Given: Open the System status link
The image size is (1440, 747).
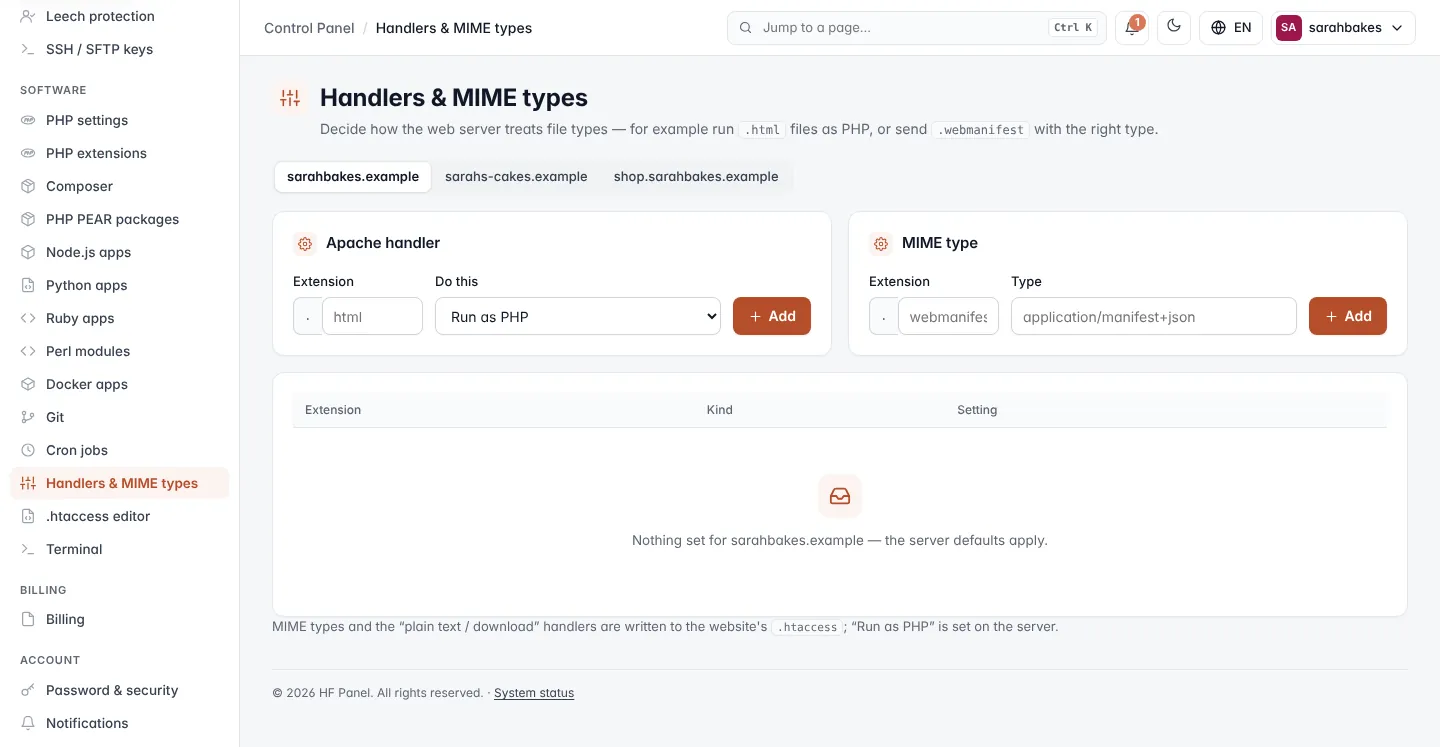Looking at the screenshot, I should 534,693.
